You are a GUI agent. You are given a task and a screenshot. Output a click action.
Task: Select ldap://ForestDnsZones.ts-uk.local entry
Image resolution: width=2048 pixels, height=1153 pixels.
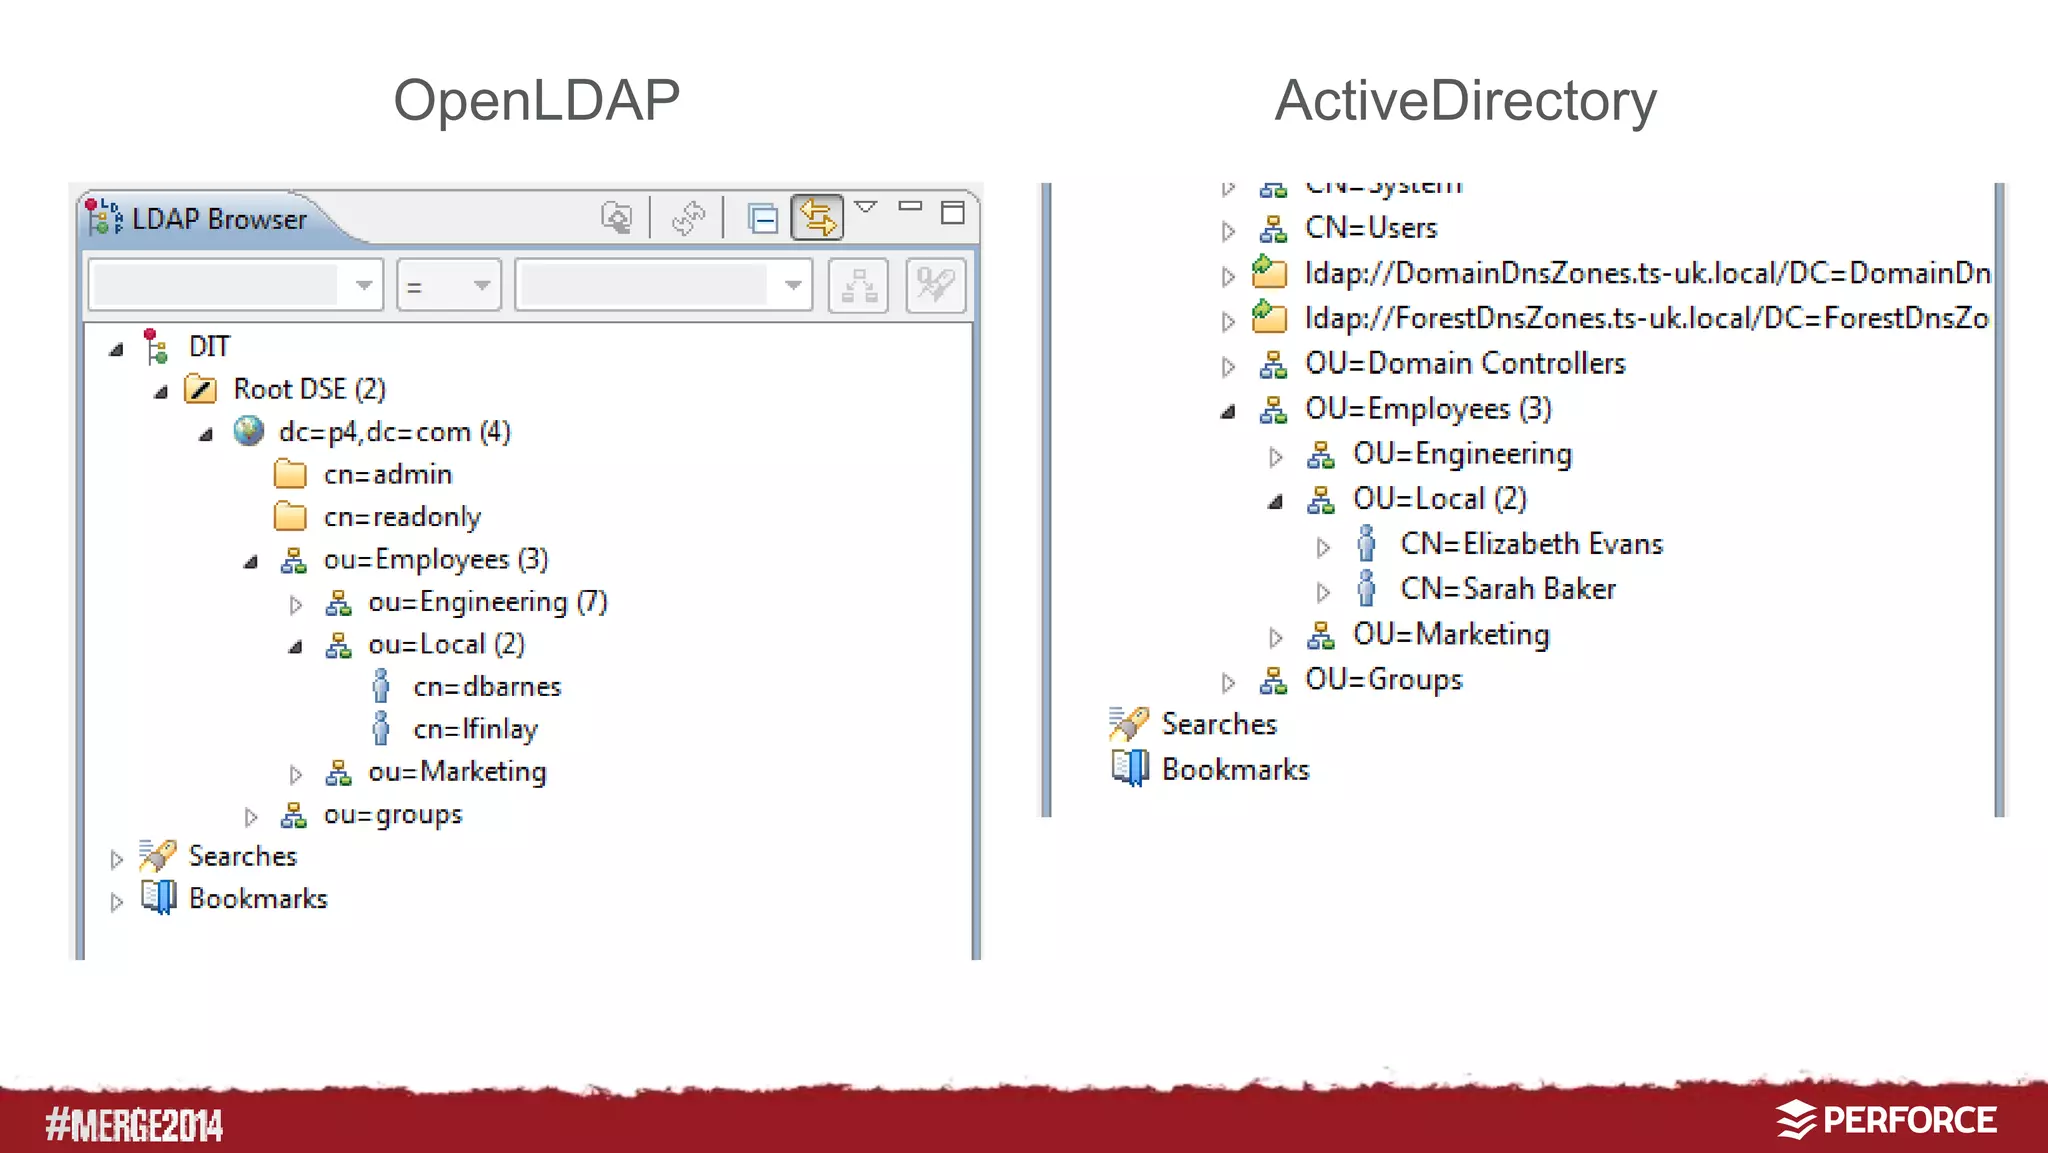[1647, 318]
